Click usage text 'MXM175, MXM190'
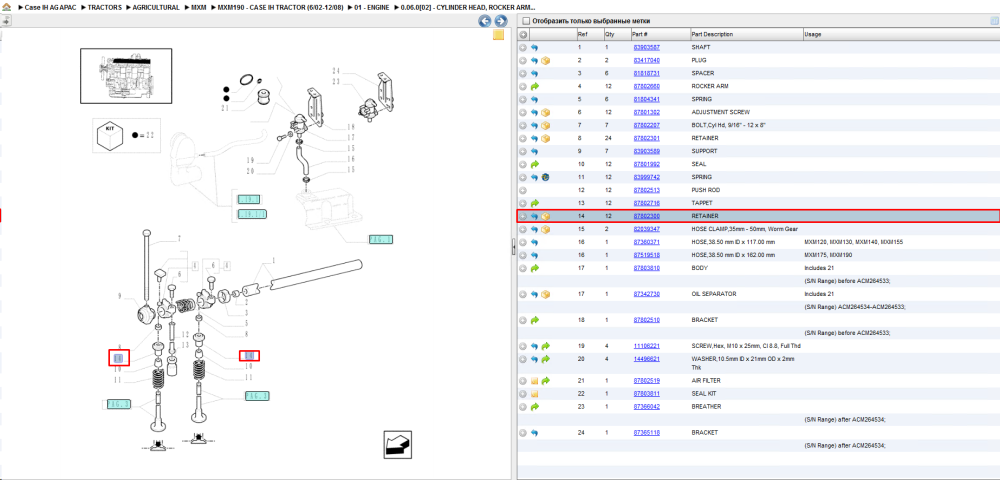1000x480 pixels. [x=827, y=255]
